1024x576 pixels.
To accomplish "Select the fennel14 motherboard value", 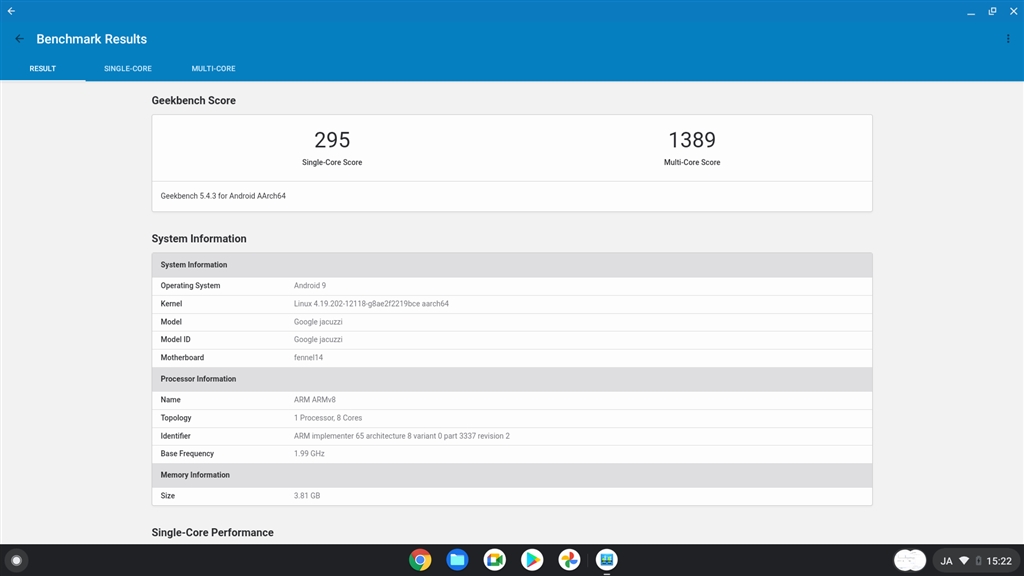I will [308, 358].
